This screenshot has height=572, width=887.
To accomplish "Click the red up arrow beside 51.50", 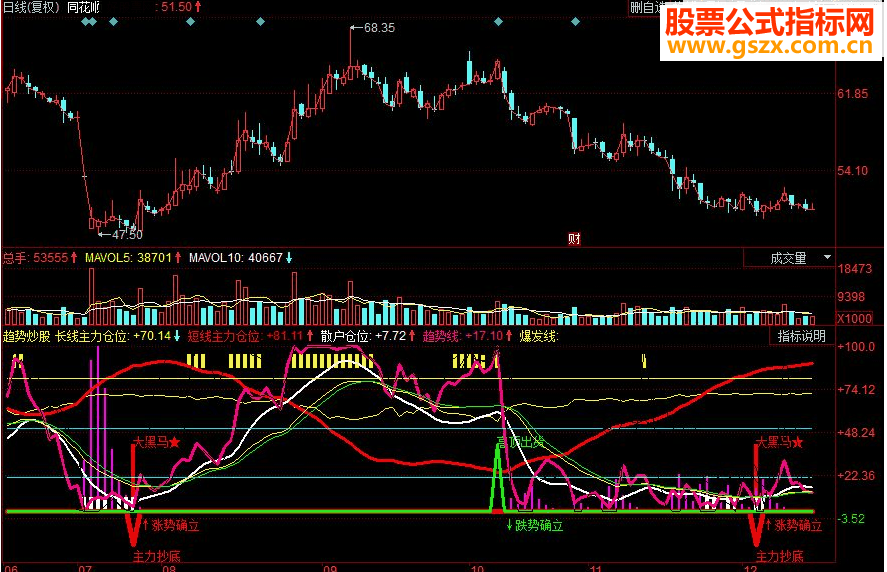I will click(x=198, y=7).
